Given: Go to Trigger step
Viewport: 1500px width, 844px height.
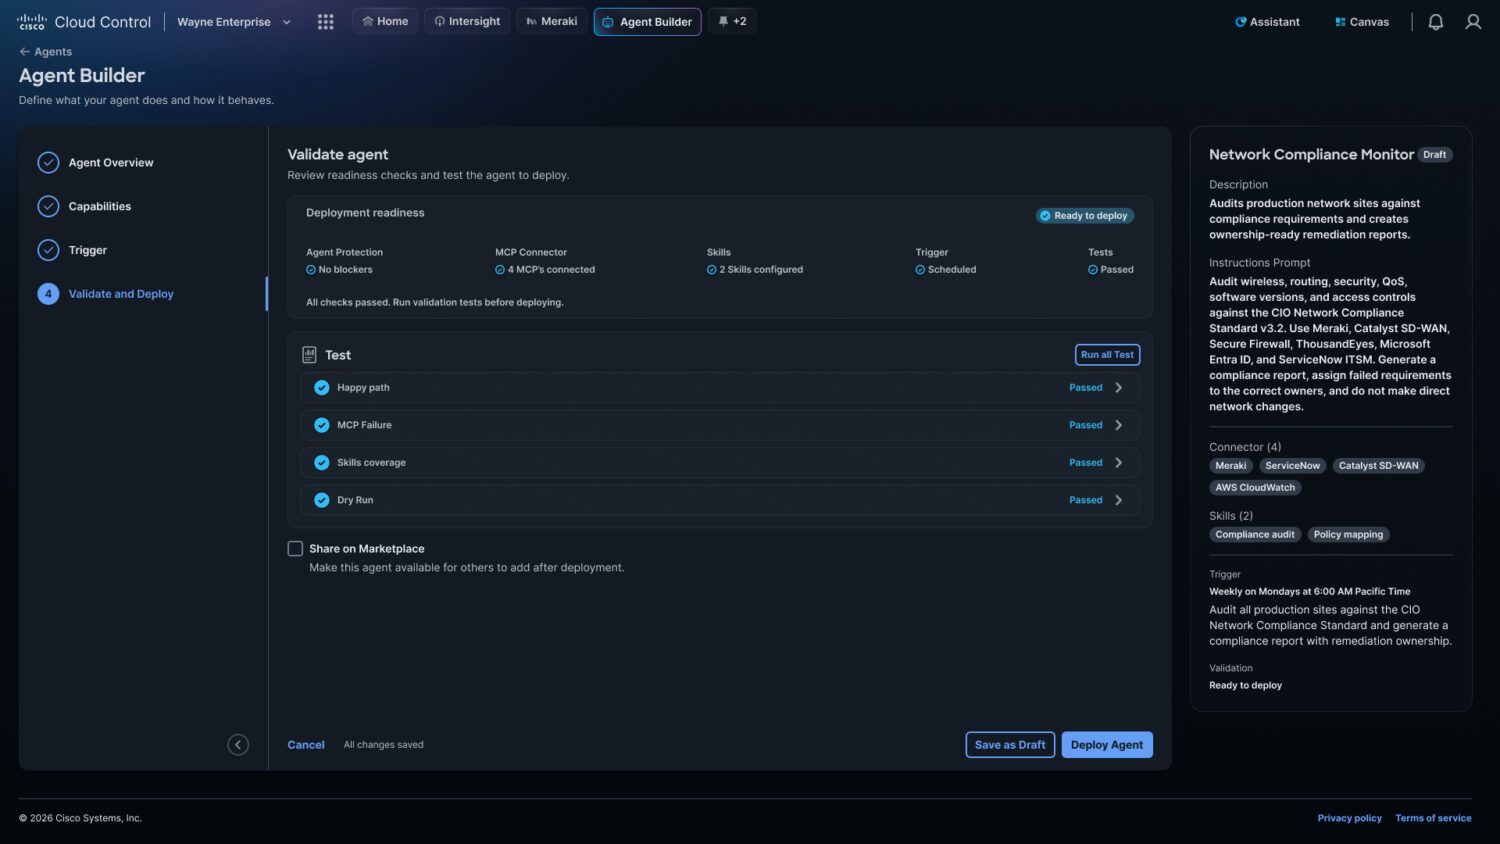Looking at the screenshot, I should pos(88,250).
